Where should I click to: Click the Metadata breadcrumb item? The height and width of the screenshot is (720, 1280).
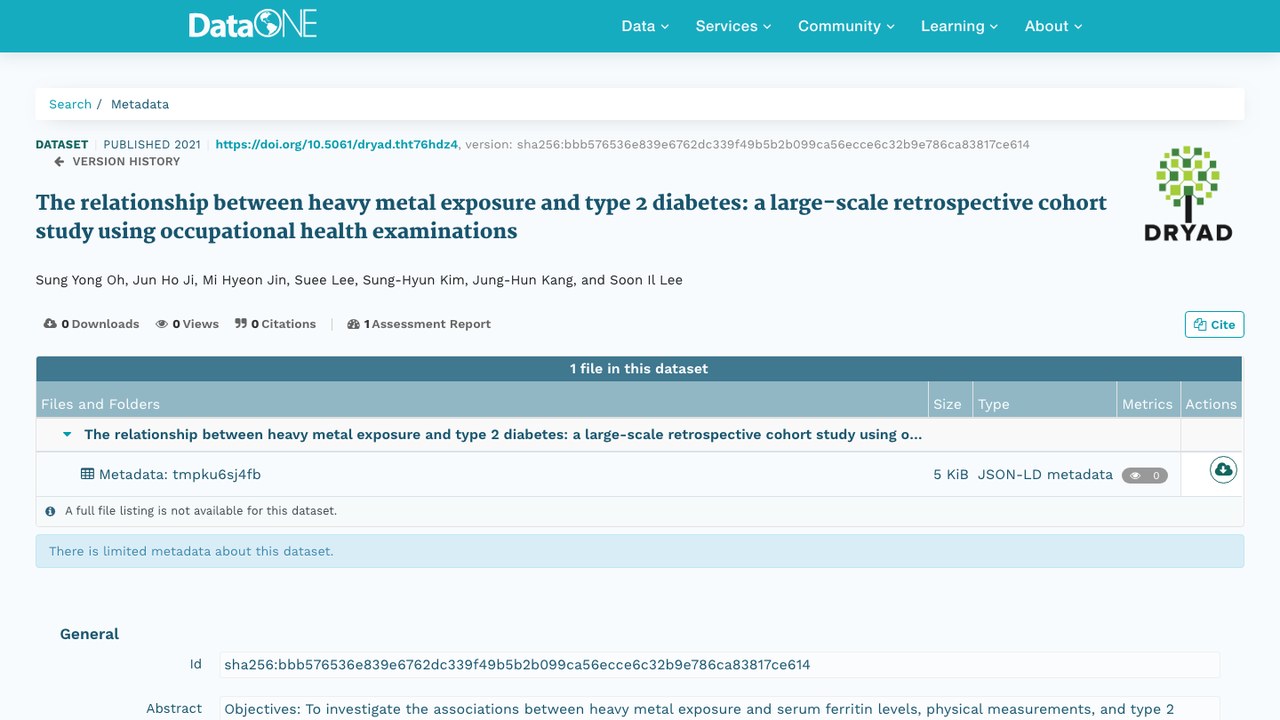pyautogui.click(x=140, y=104)
